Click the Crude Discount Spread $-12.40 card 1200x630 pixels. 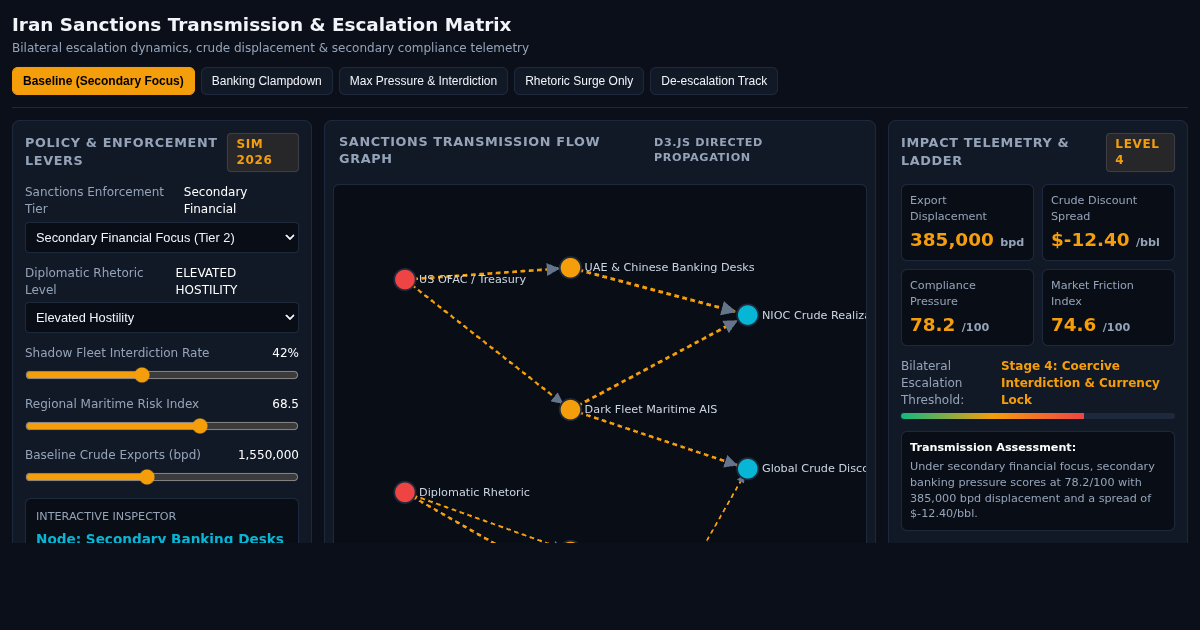point(1108,222)
